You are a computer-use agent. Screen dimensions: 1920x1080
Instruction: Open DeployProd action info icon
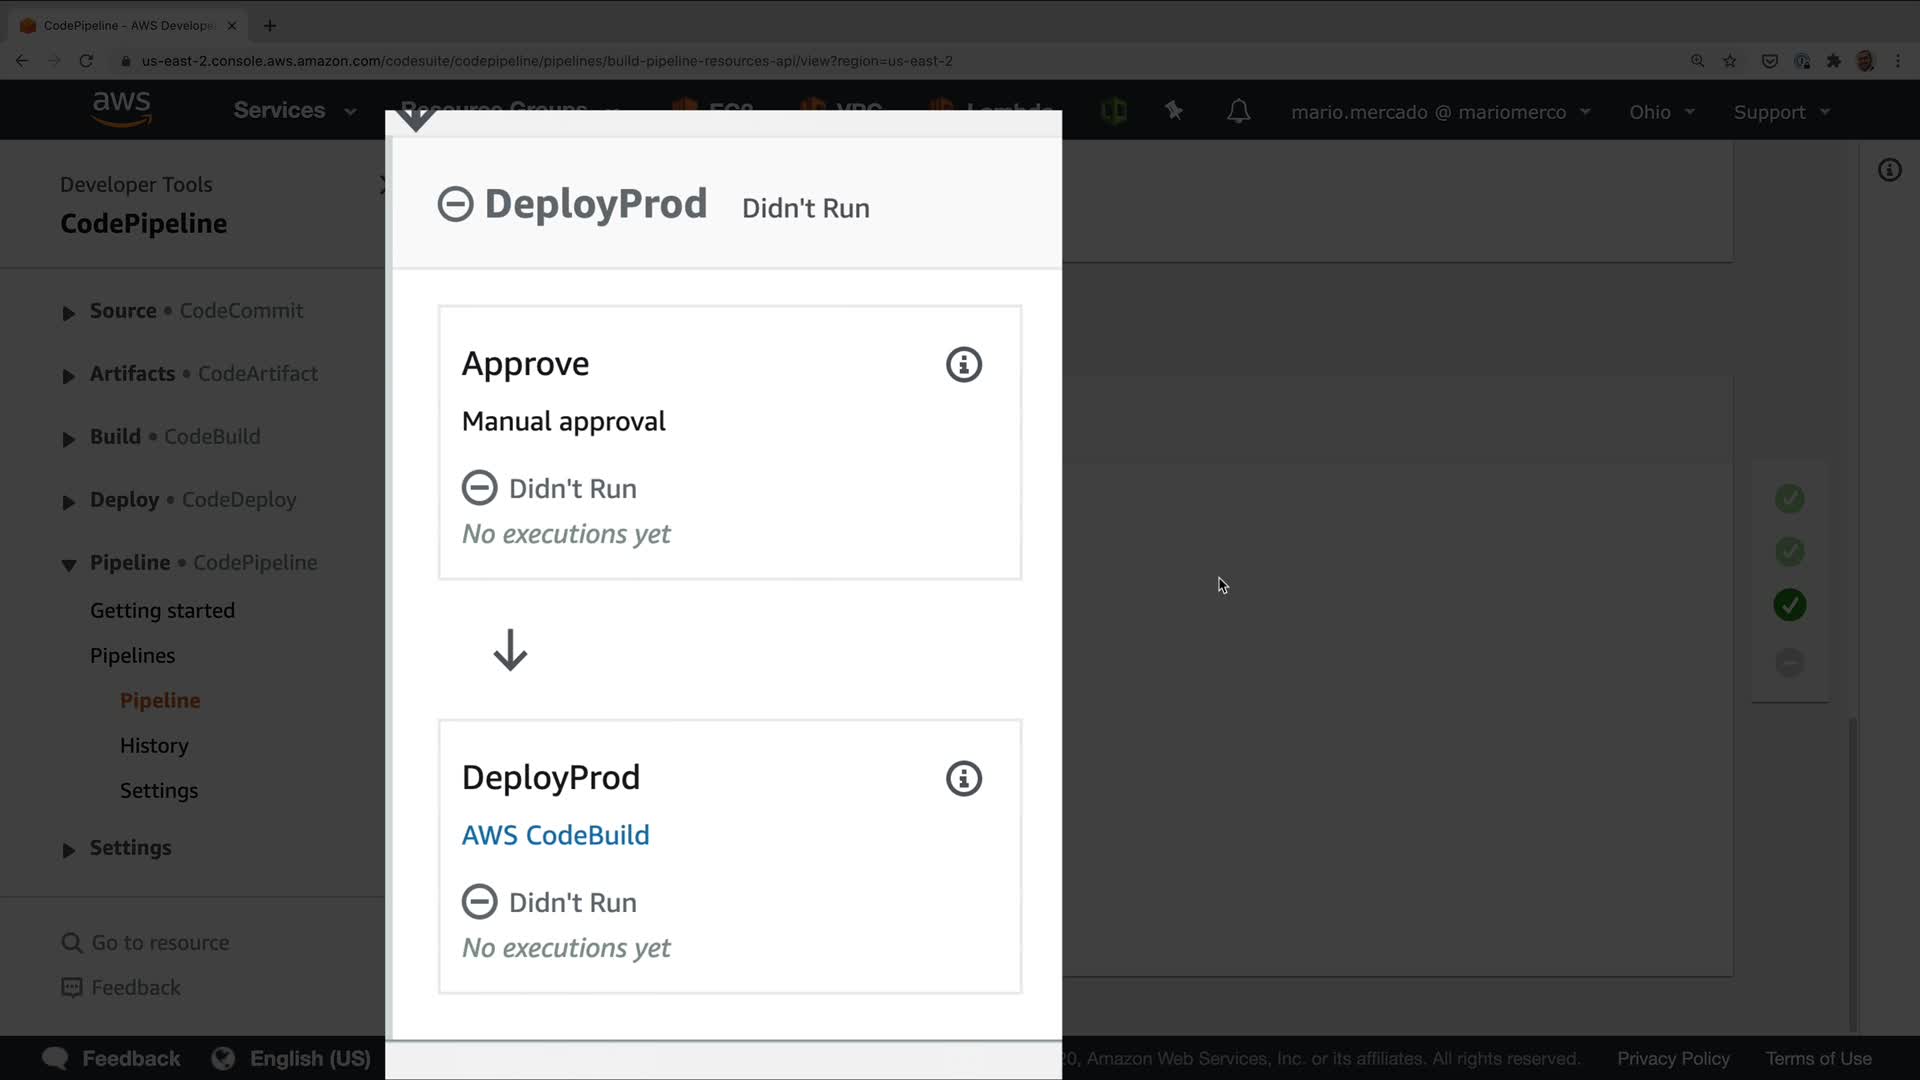pyautogui.click(x=963, y=779)
